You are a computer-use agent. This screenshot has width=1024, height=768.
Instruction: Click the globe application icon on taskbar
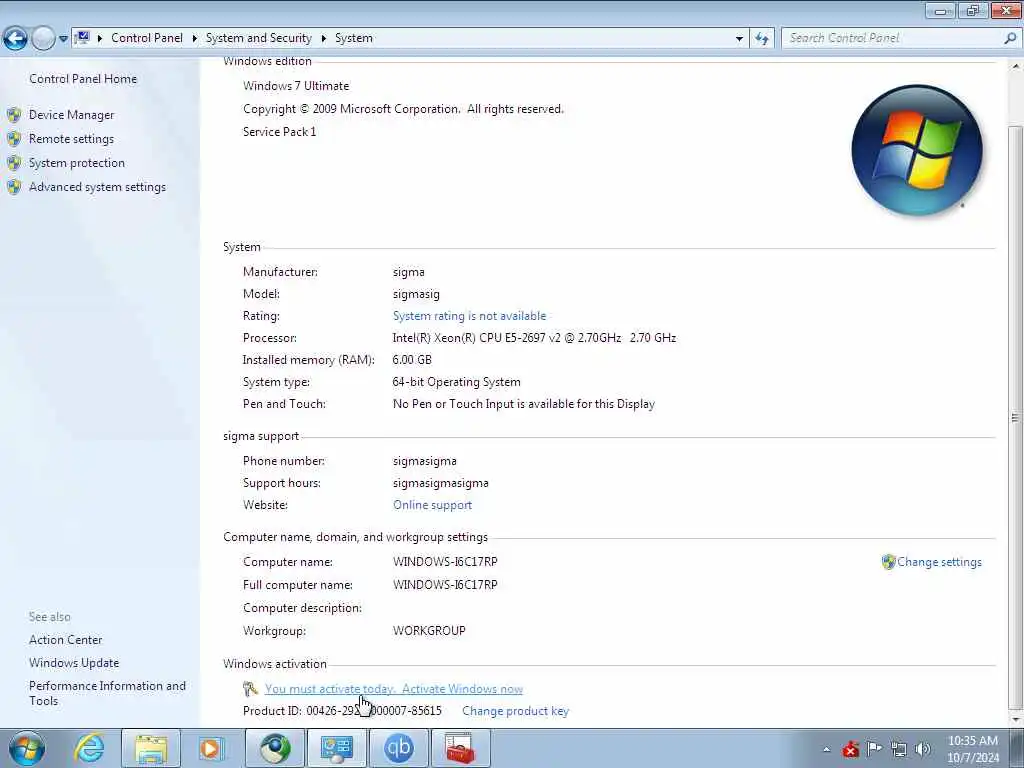275,748
